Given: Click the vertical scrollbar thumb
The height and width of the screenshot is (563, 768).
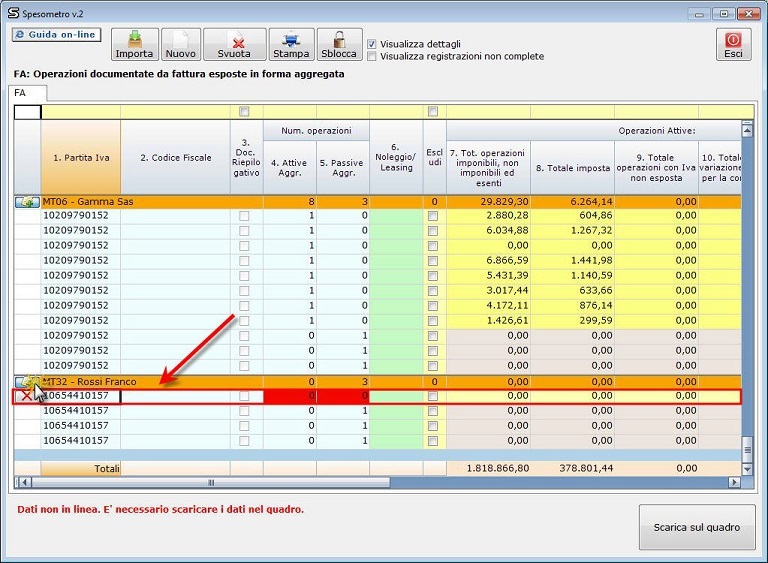Looking at the screenshot, I should tap(747, 450).
